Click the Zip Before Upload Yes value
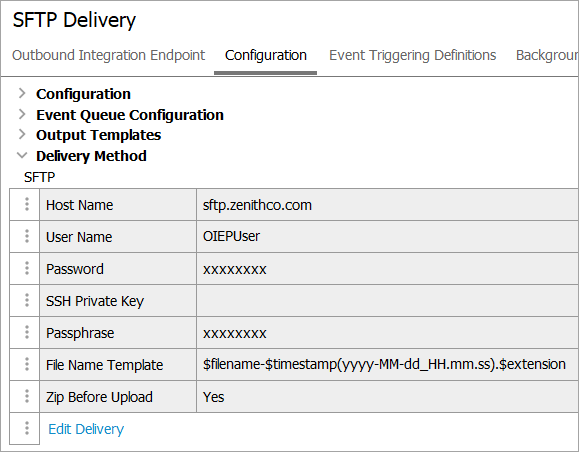 pyautogui.click(x=213, y=397)
